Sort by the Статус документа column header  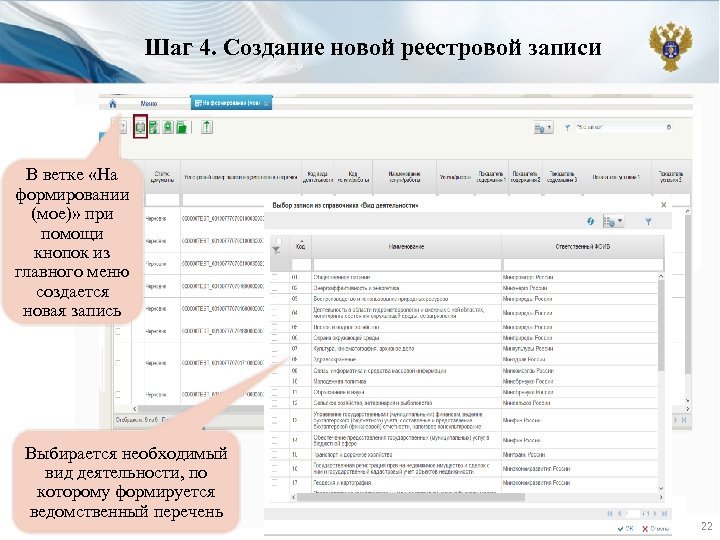click(x=162, y=177)
